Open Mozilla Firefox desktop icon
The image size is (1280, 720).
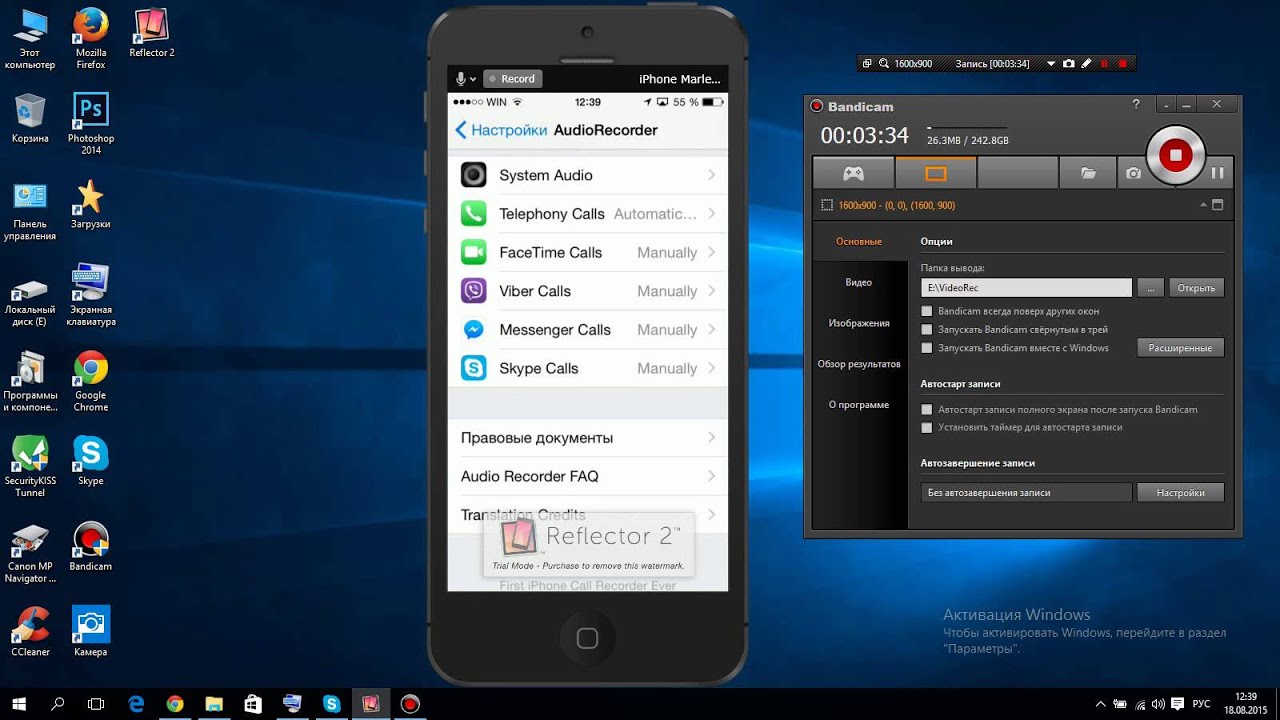[x=91, y=40]
